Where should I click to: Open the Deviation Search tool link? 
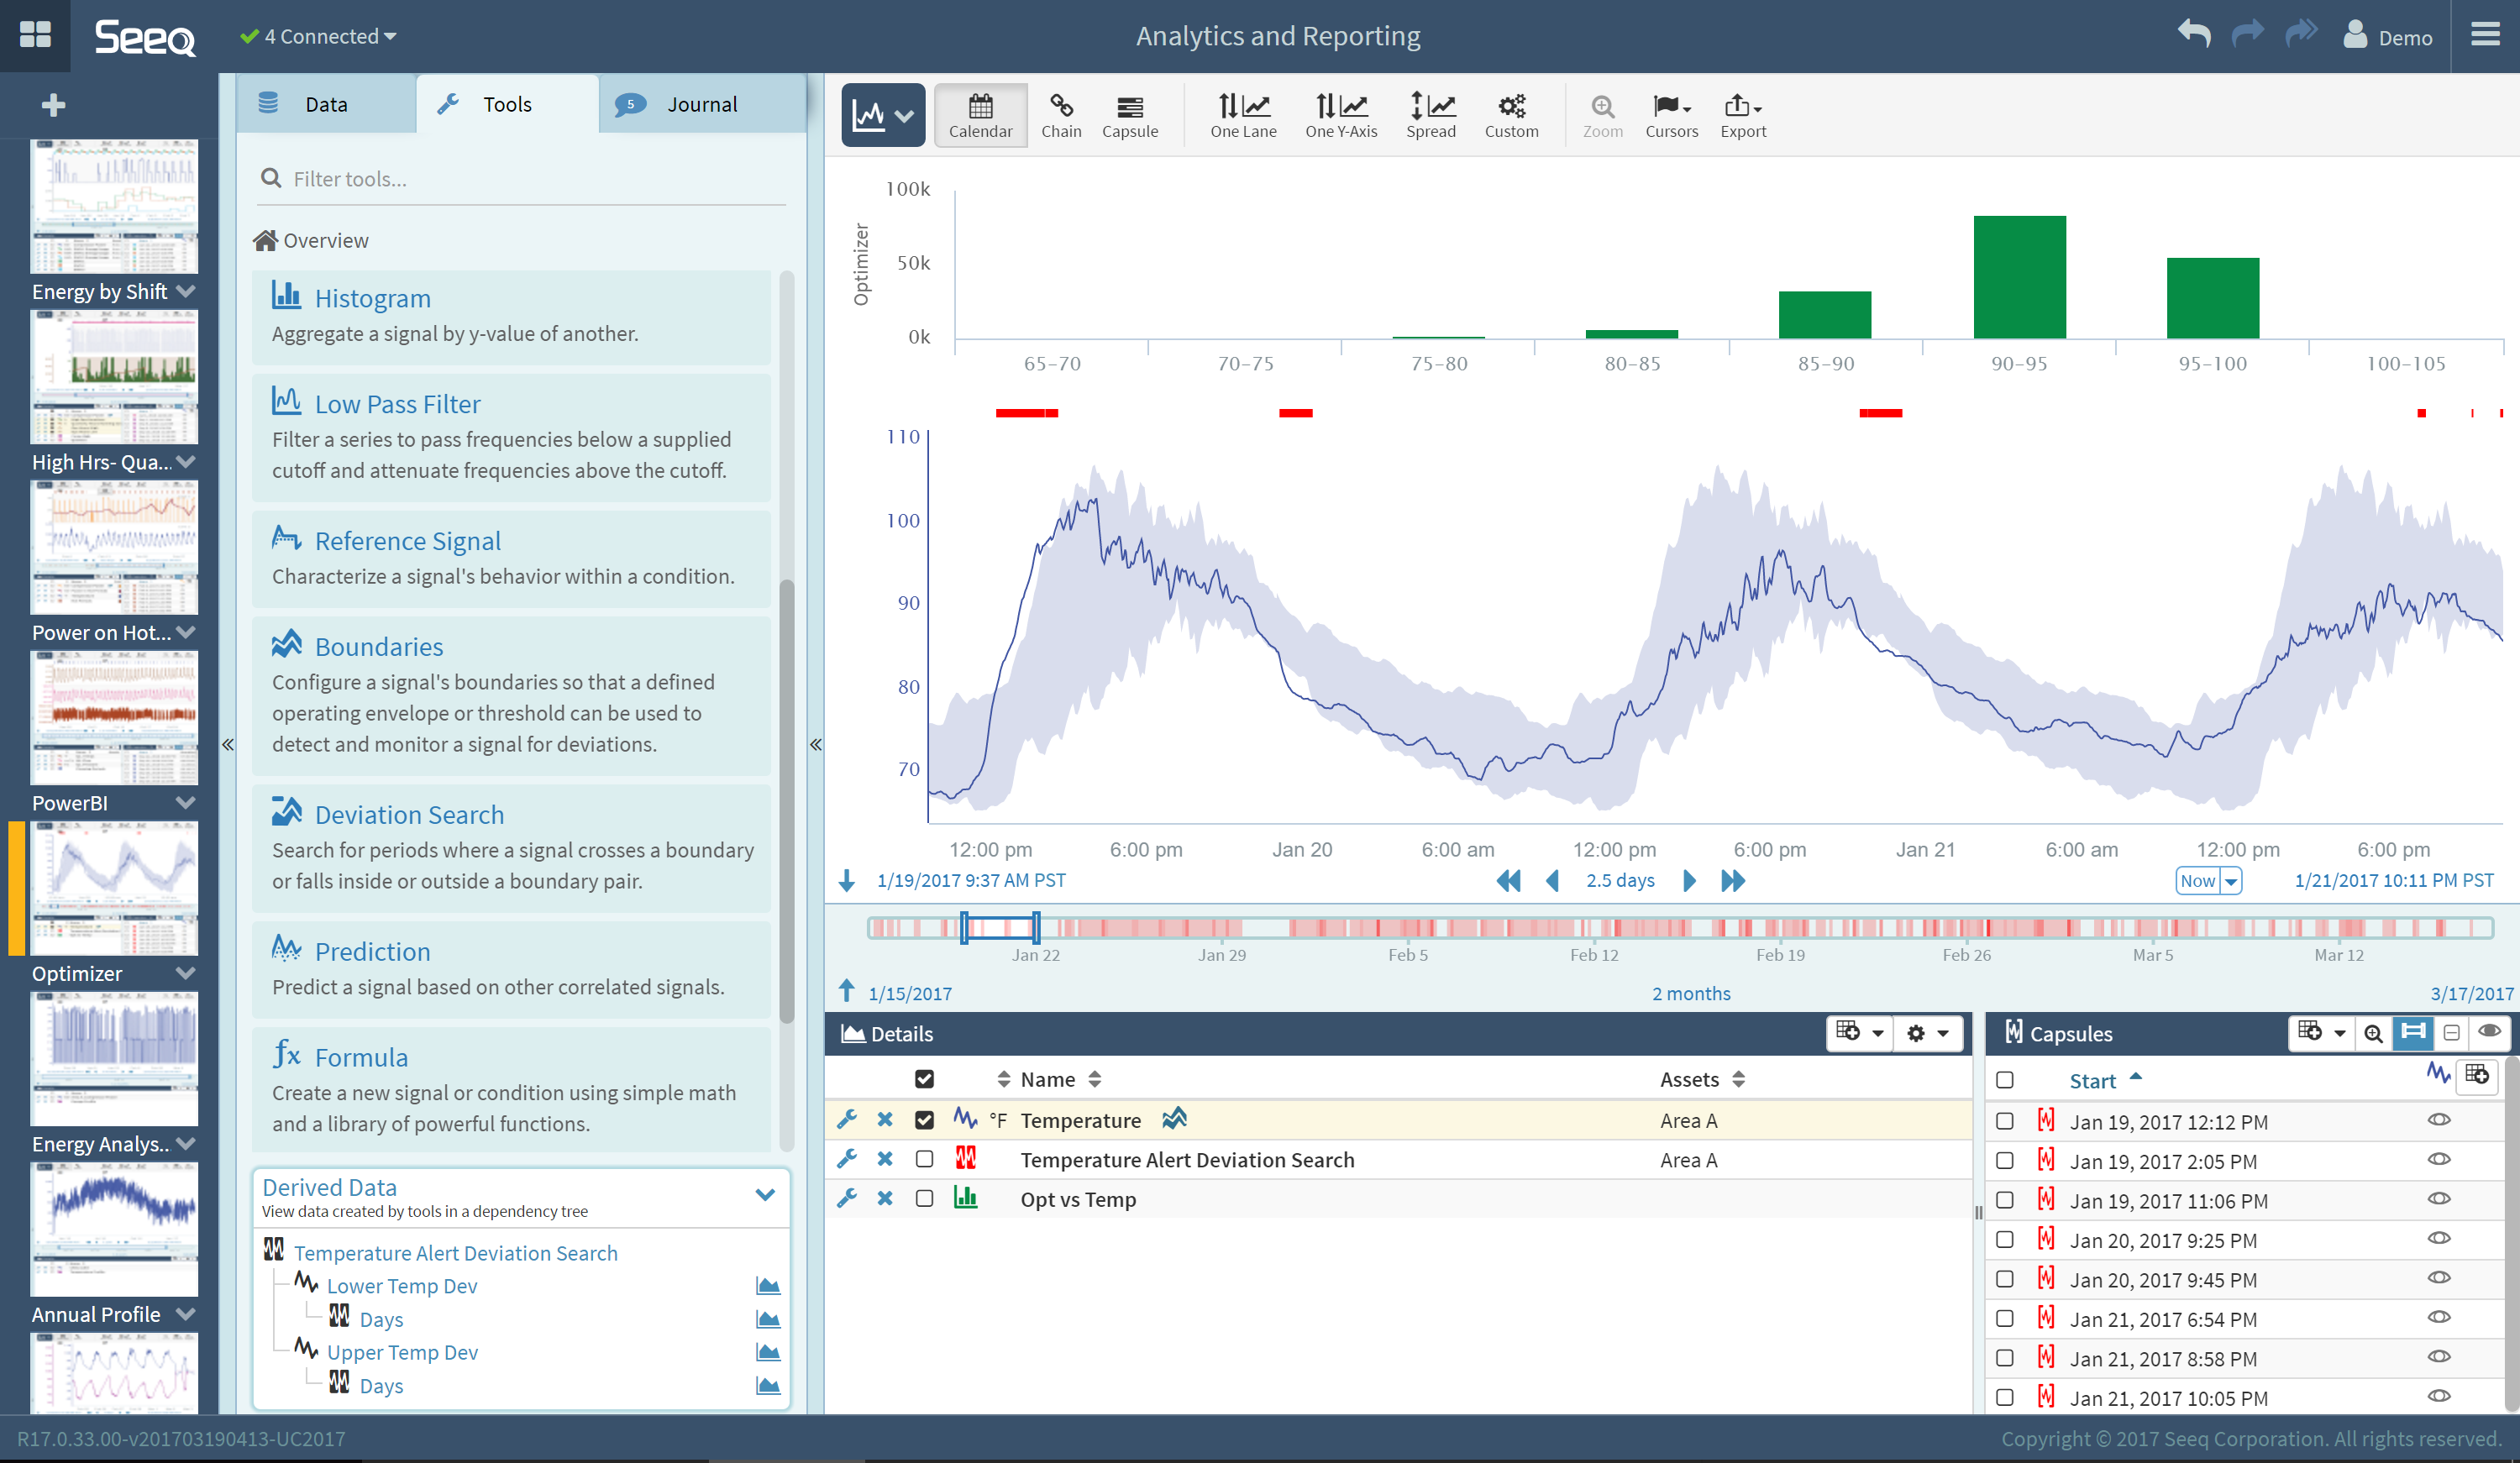coord(409,814)
